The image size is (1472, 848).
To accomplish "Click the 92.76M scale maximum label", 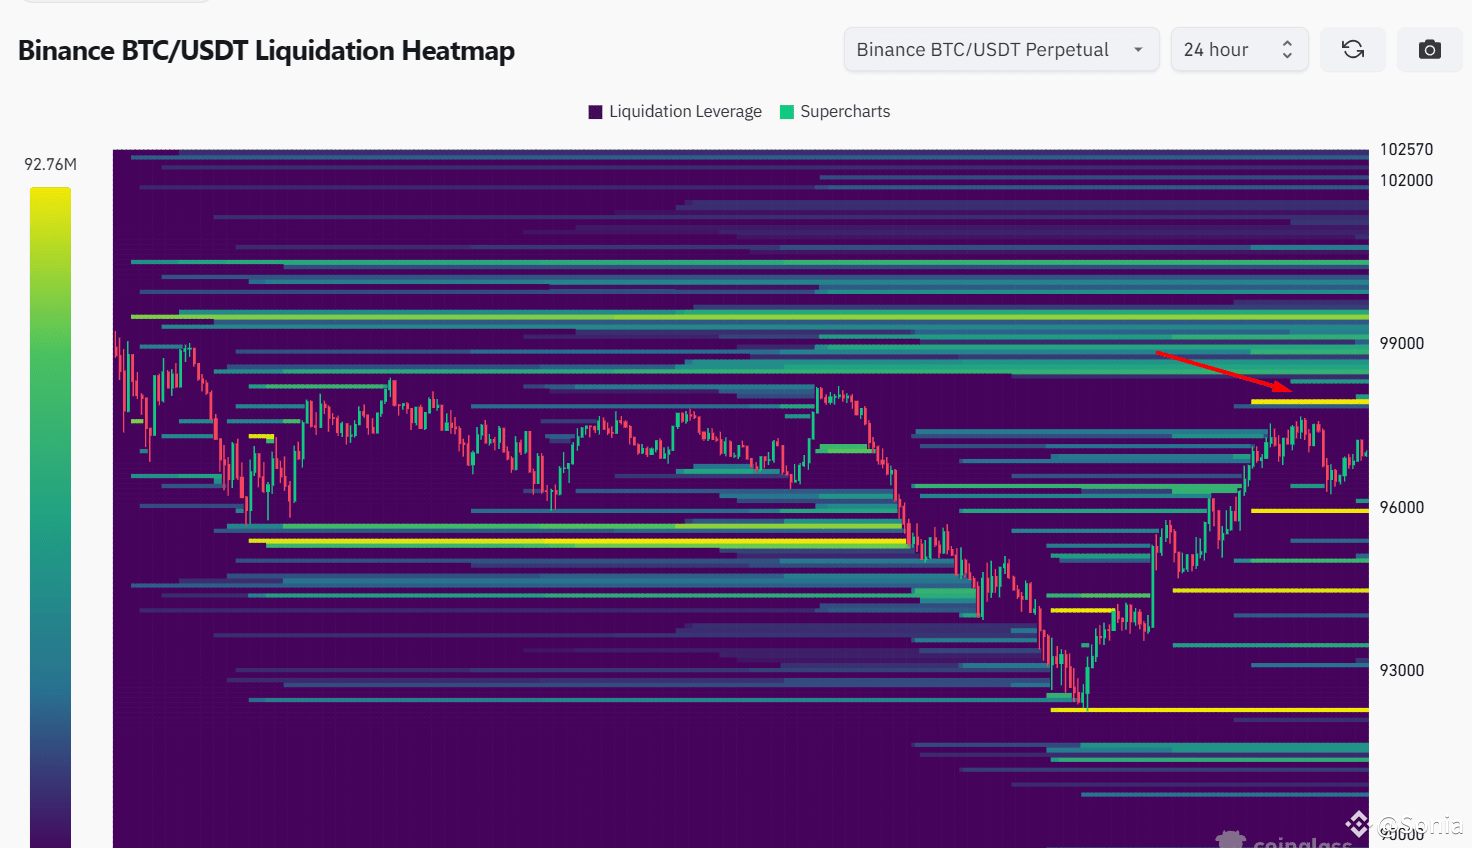I will [x=50, y=164].
